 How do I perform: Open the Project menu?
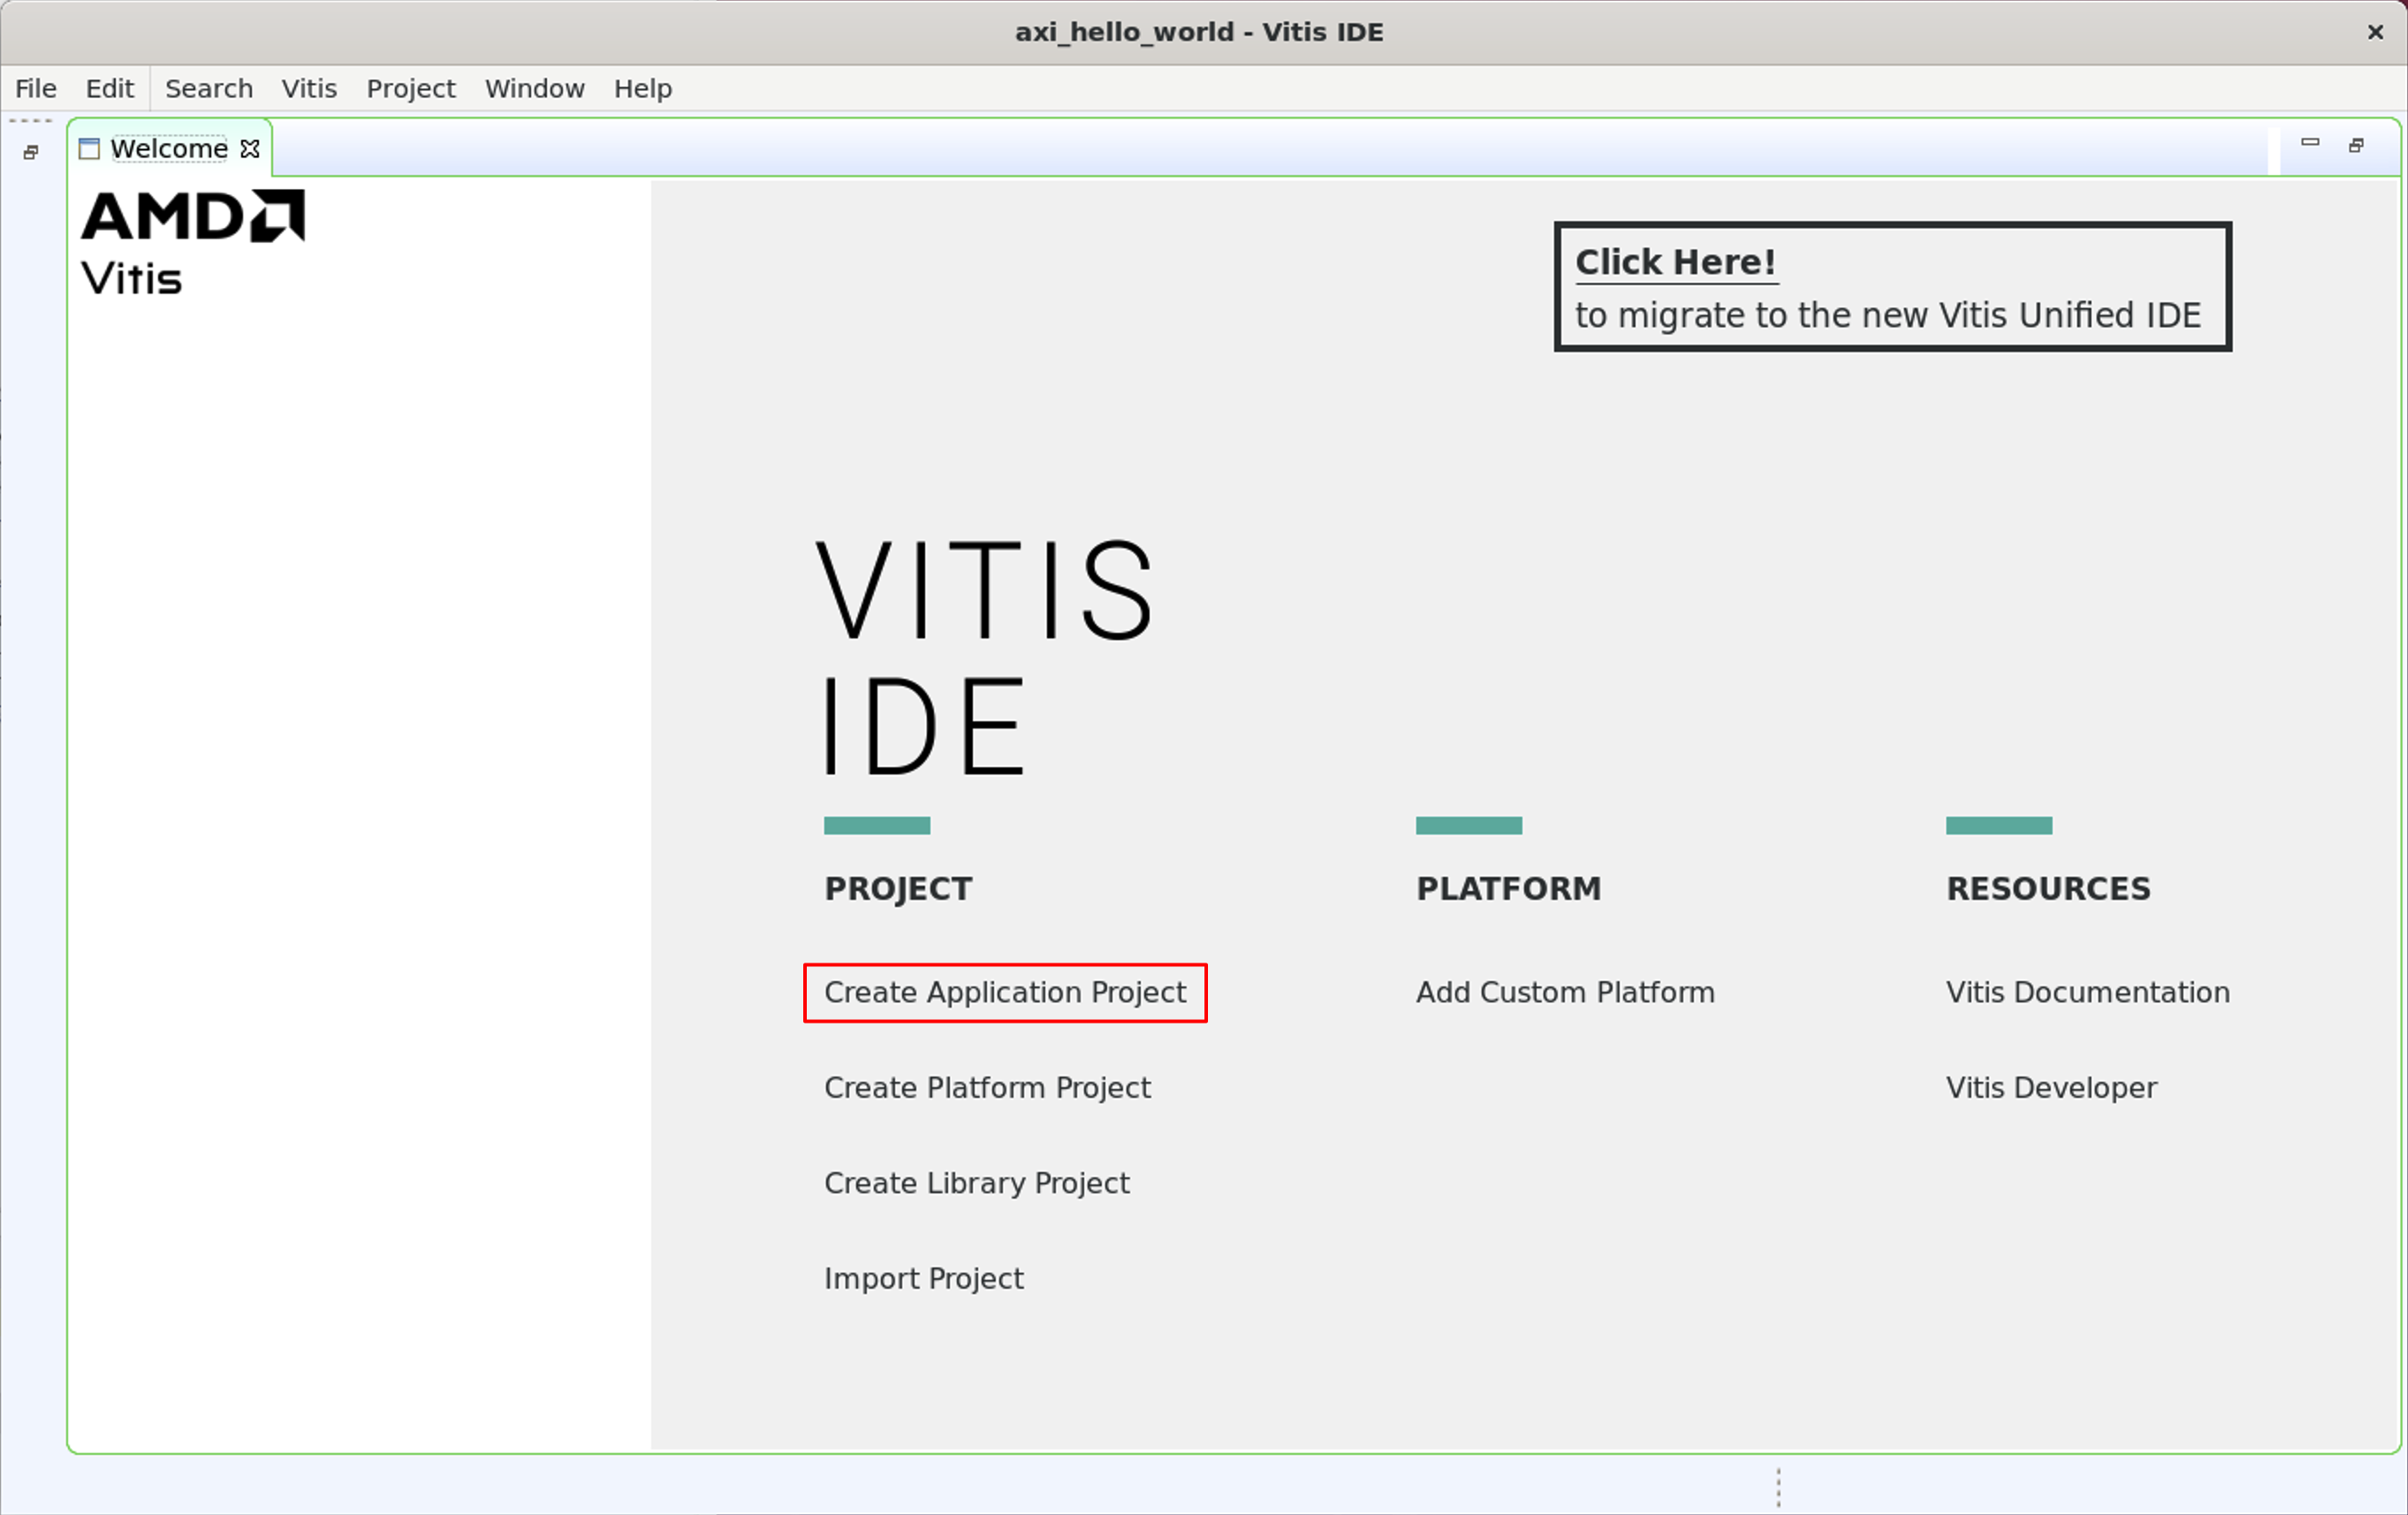(411, 88)
